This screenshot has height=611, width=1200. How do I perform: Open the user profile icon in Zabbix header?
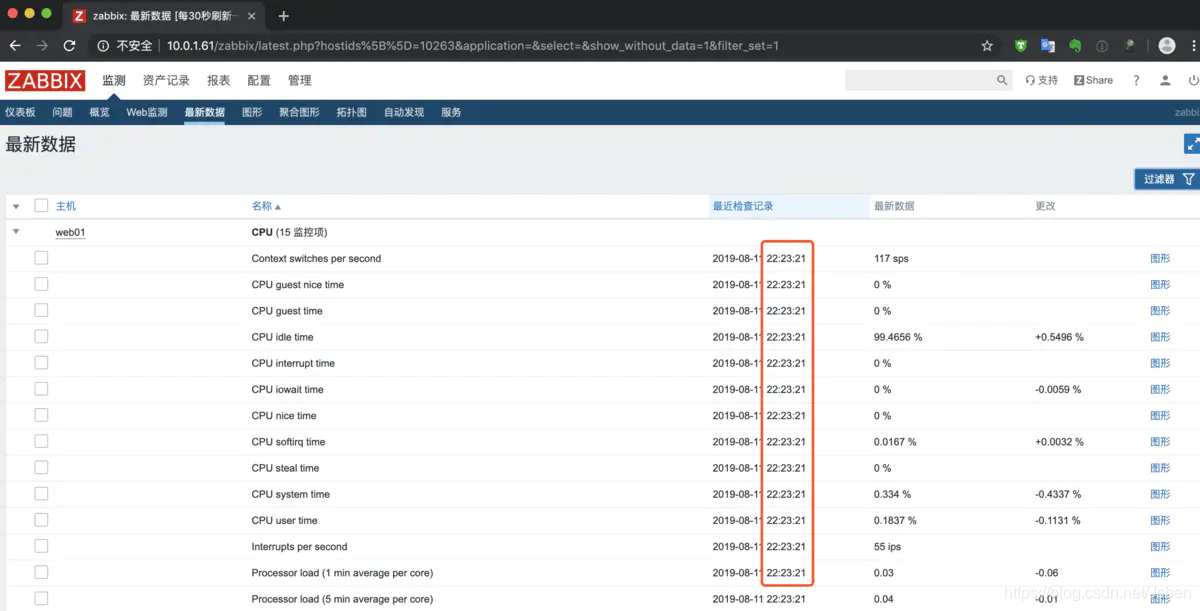click(x=1165, y=81)
